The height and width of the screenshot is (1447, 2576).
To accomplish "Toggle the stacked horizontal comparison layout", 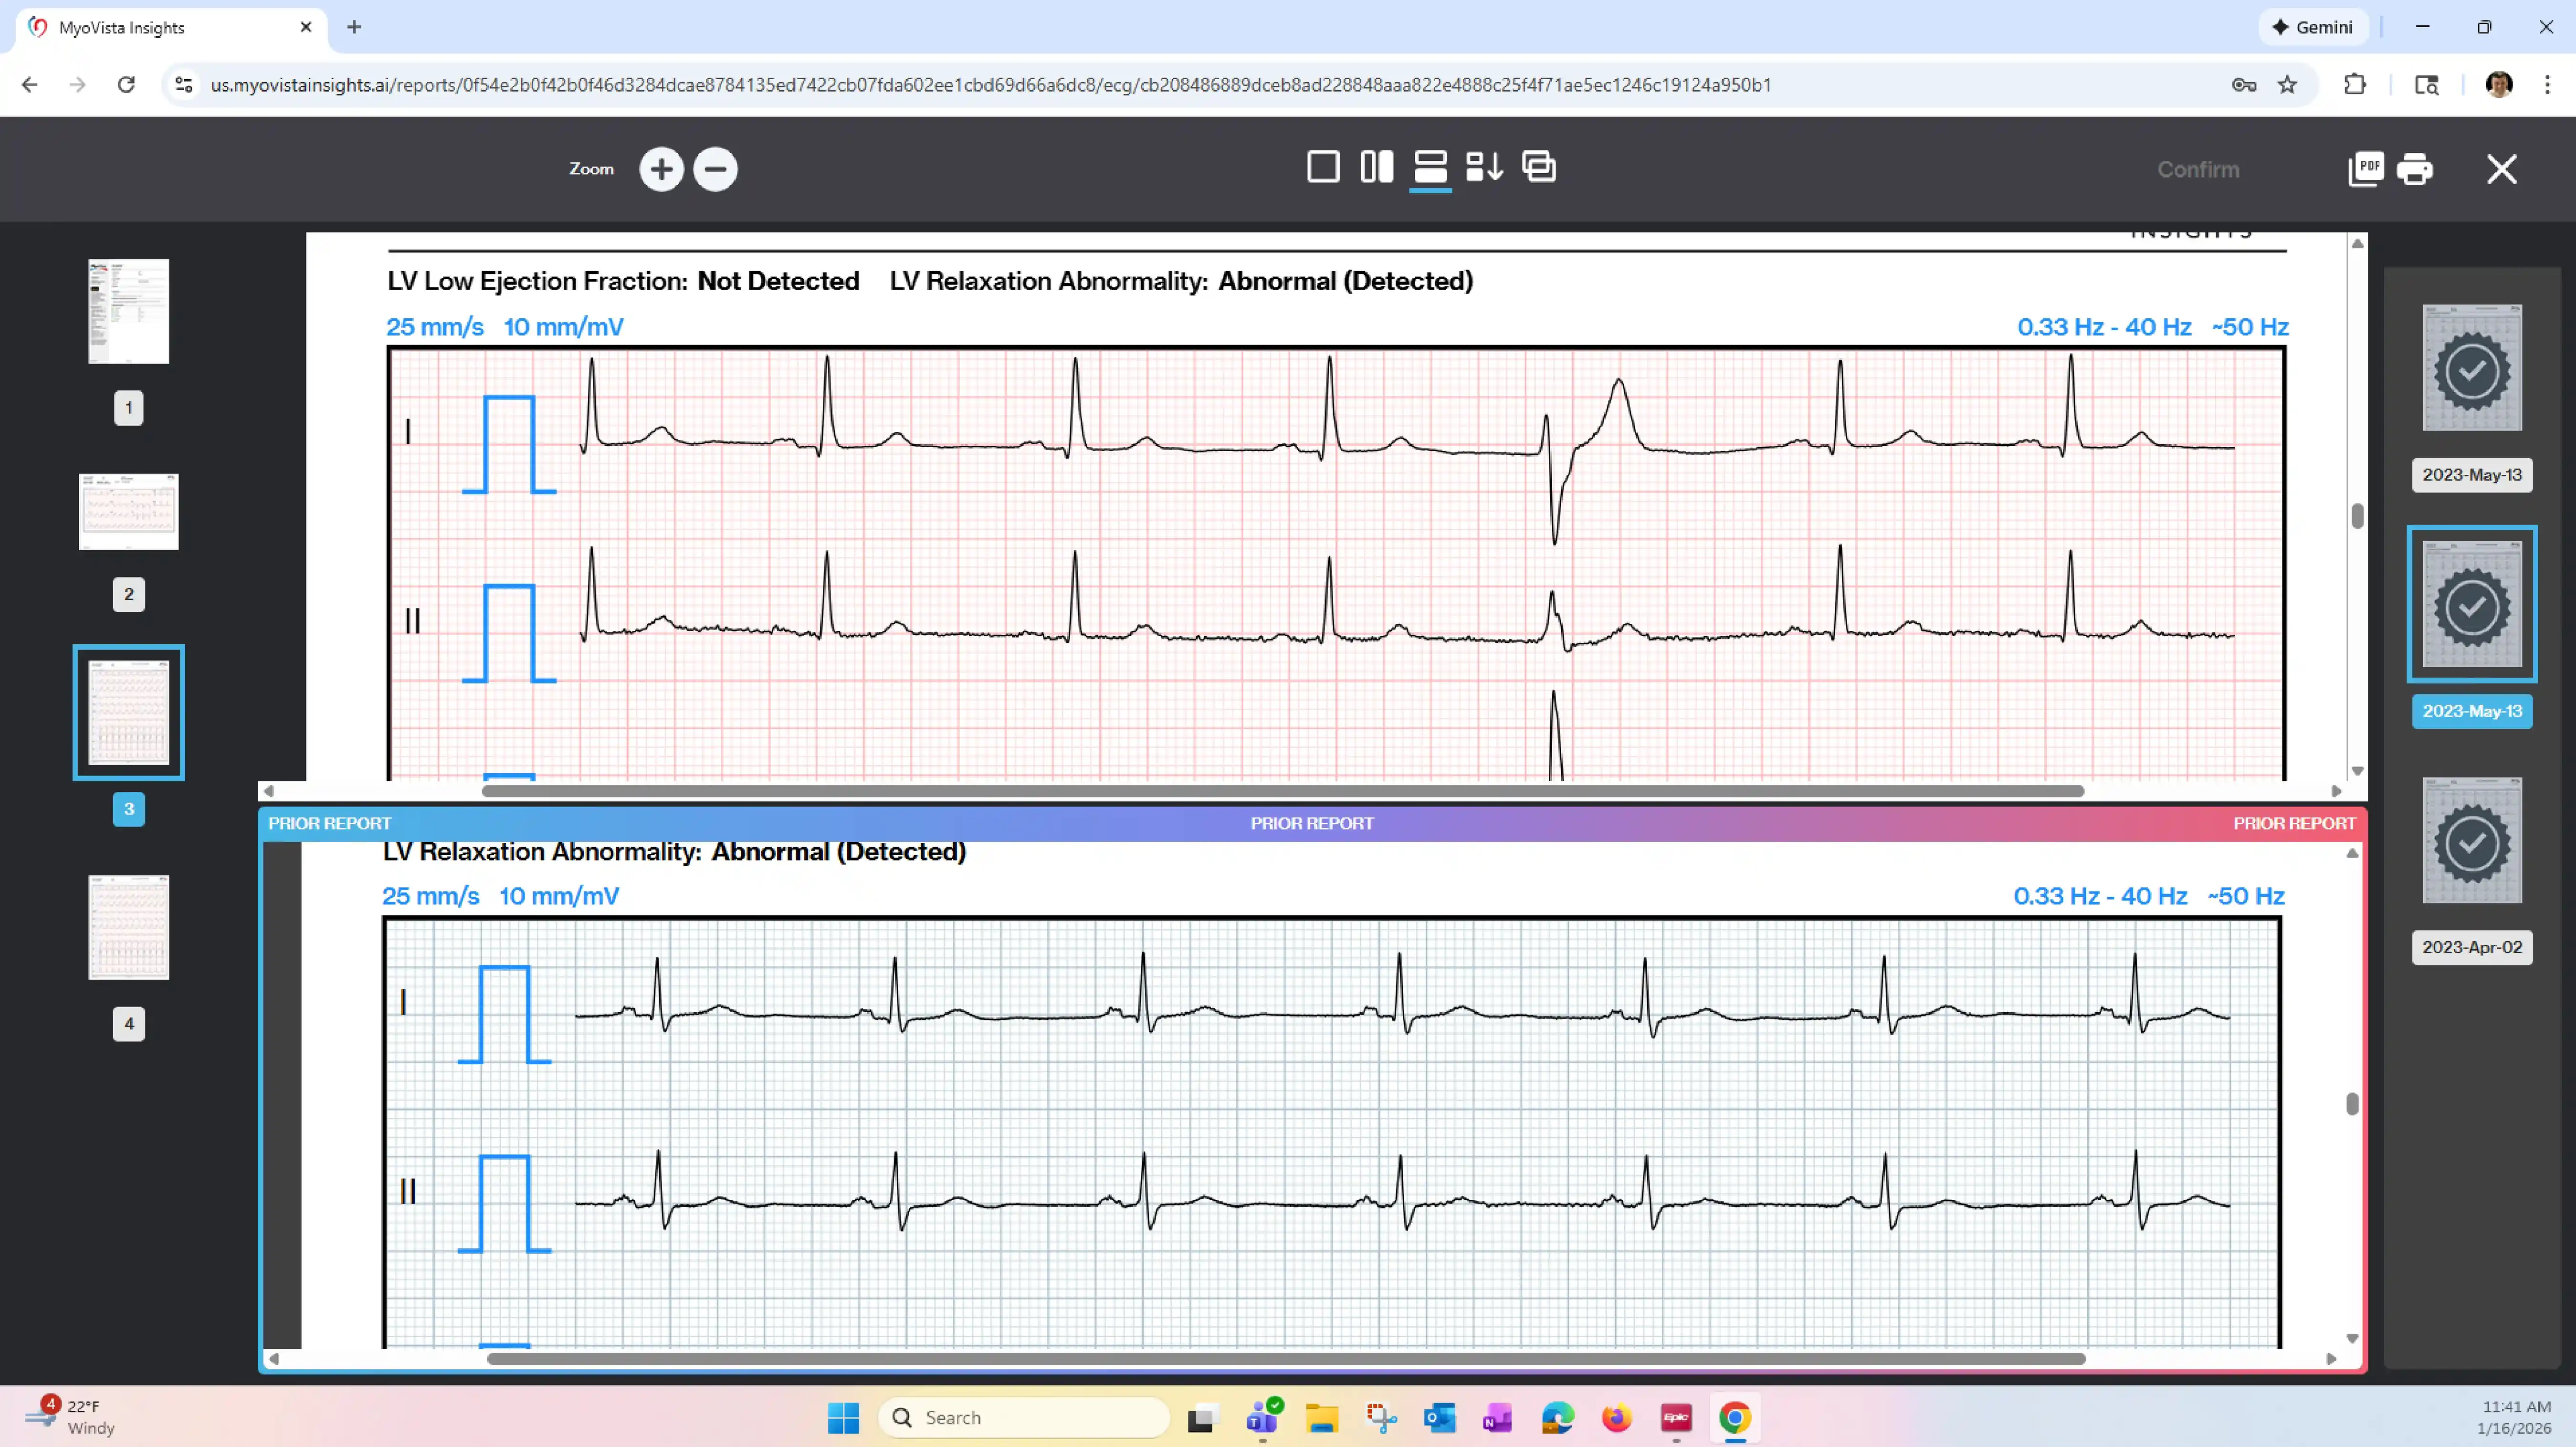I will tap(1430, 167).
